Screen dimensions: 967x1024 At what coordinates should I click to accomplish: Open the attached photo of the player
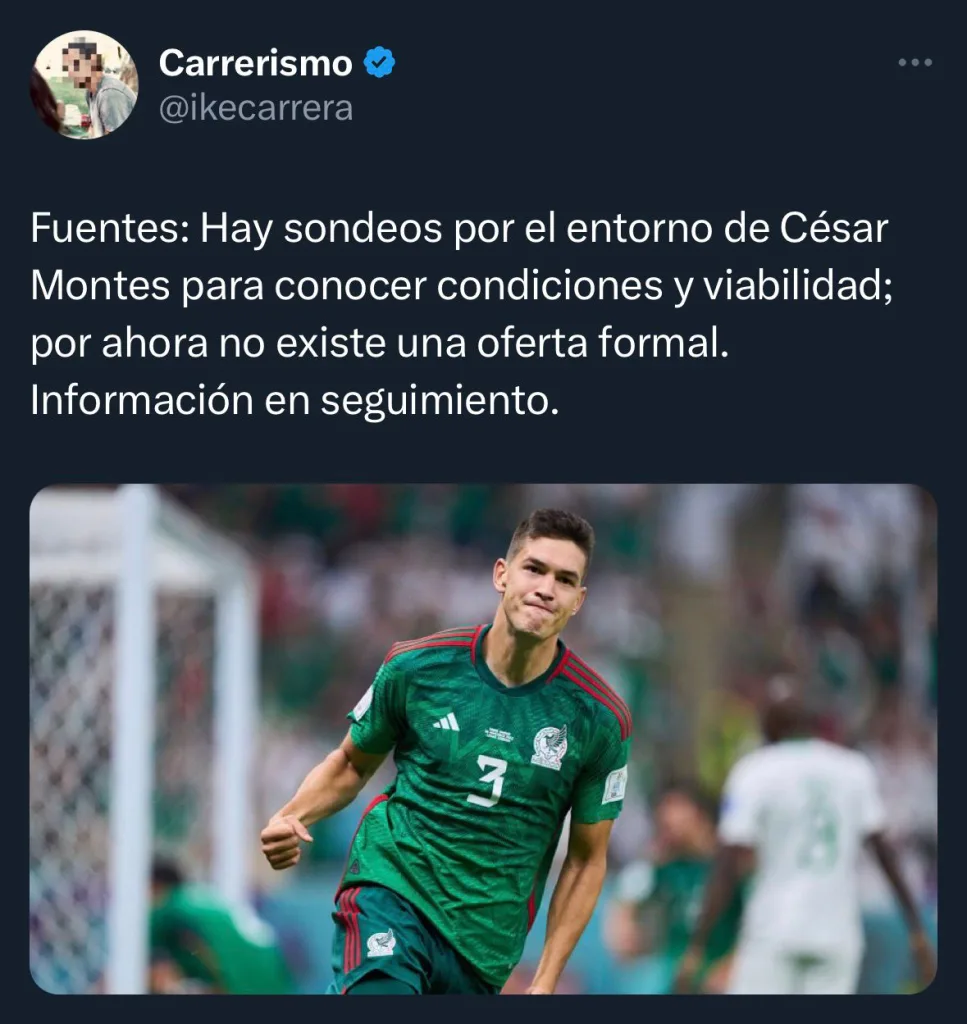coord(483,739)
